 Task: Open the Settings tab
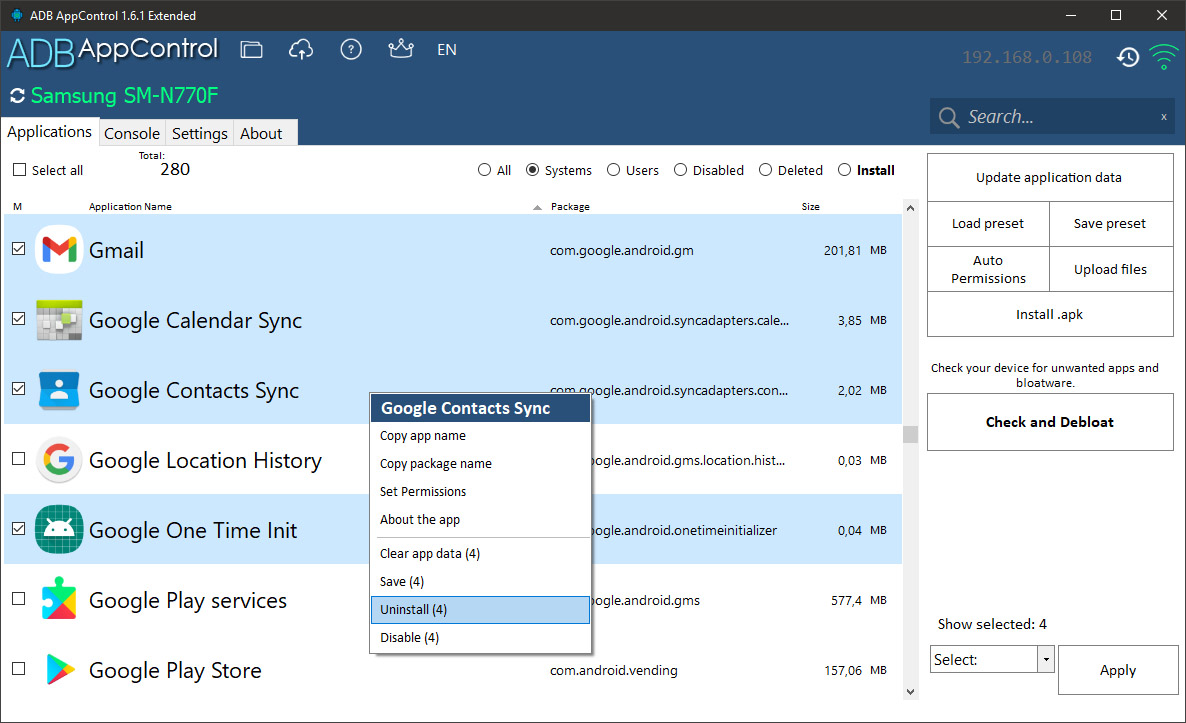200,133
